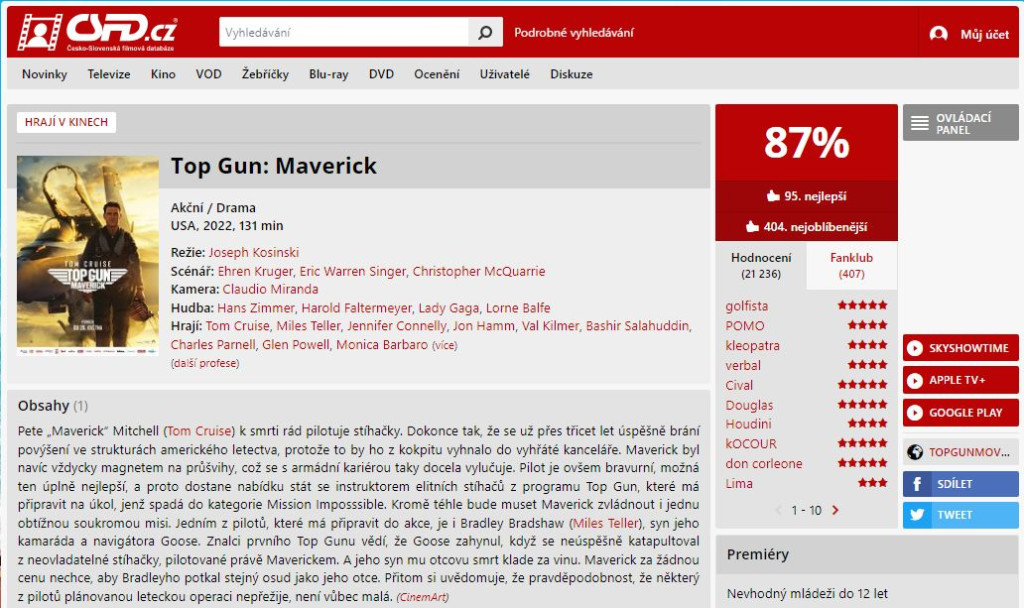This screenshot has height=608, width=1024.
Task: Open the Můj účet user icon
Action: pos(938,33)
